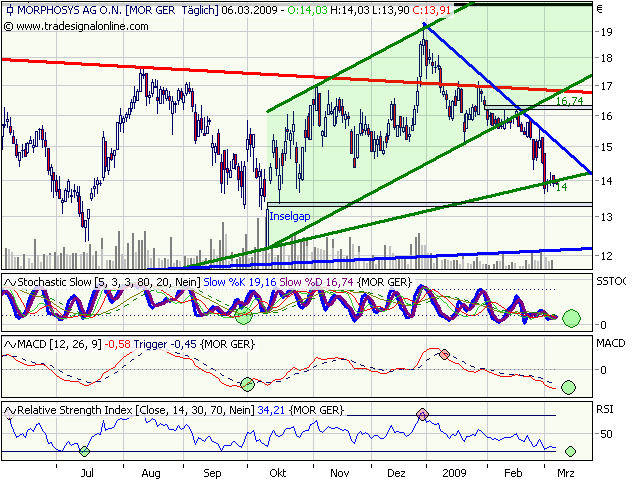
Task: Click the wave icon before Stochastic Slow
Action: coord(10,283)
